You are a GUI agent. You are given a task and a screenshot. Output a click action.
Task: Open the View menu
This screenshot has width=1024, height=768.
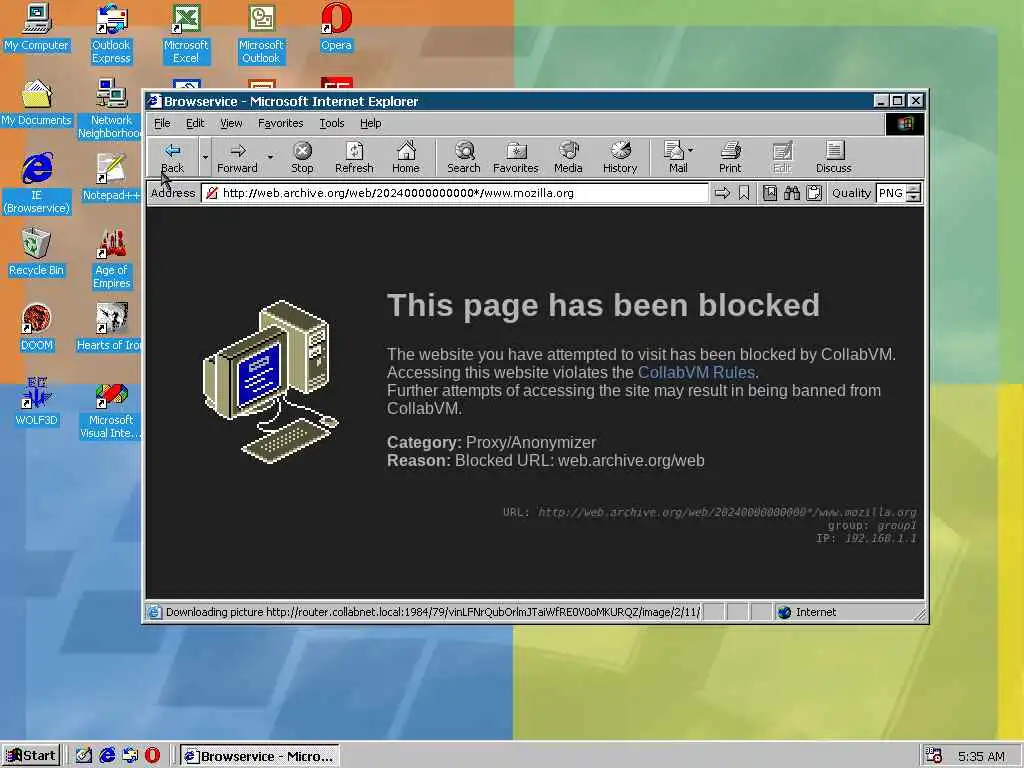click(x=231, y=123)
